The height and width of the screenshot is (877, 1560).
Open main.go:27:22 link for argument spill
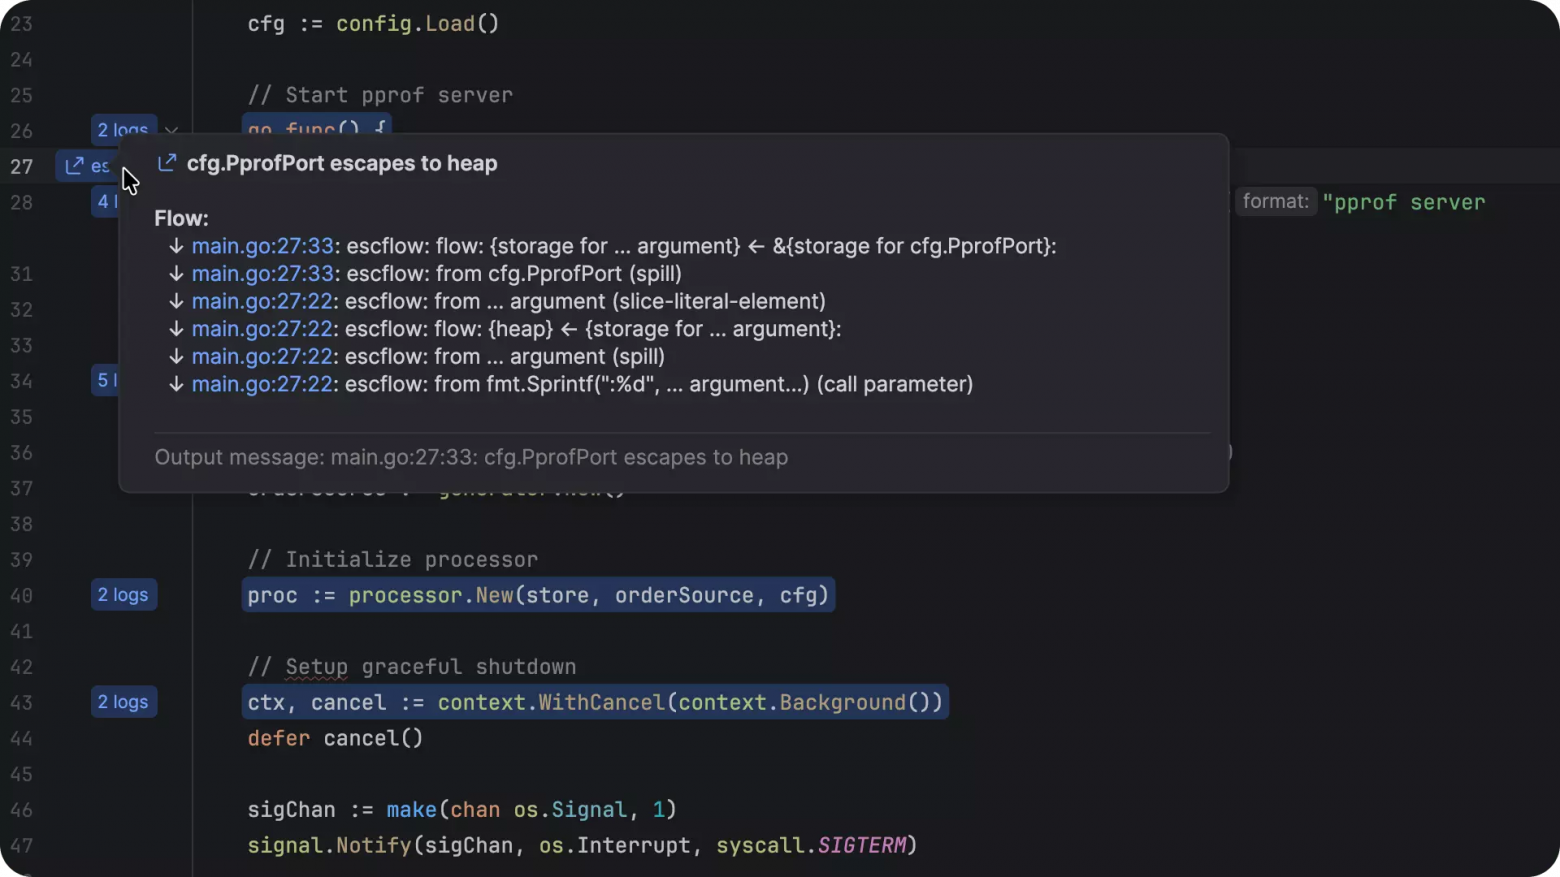click(262, 357)
